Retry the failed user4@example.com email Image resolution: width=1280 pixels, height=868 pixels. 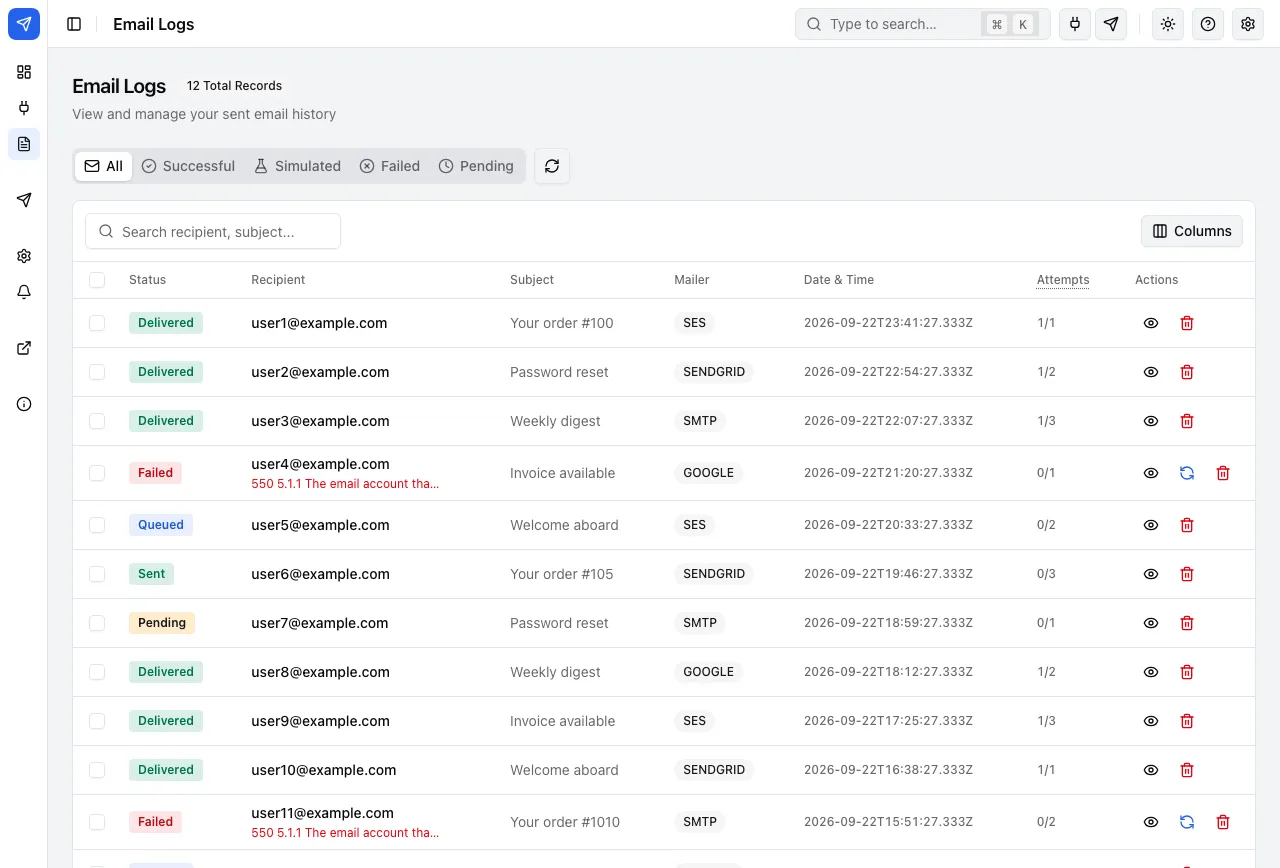point(1187,473)
